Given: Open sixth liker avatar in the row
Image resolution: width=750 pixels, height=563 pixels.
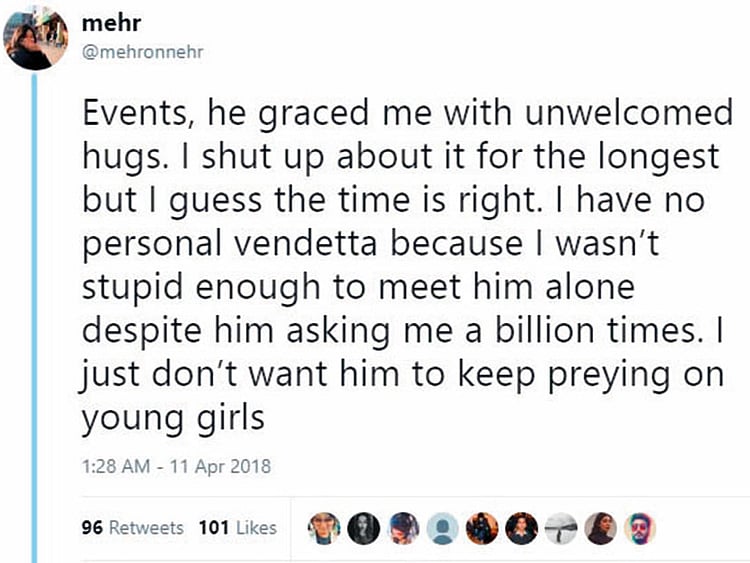Looking at the screenshot, I should coord(521,527).
